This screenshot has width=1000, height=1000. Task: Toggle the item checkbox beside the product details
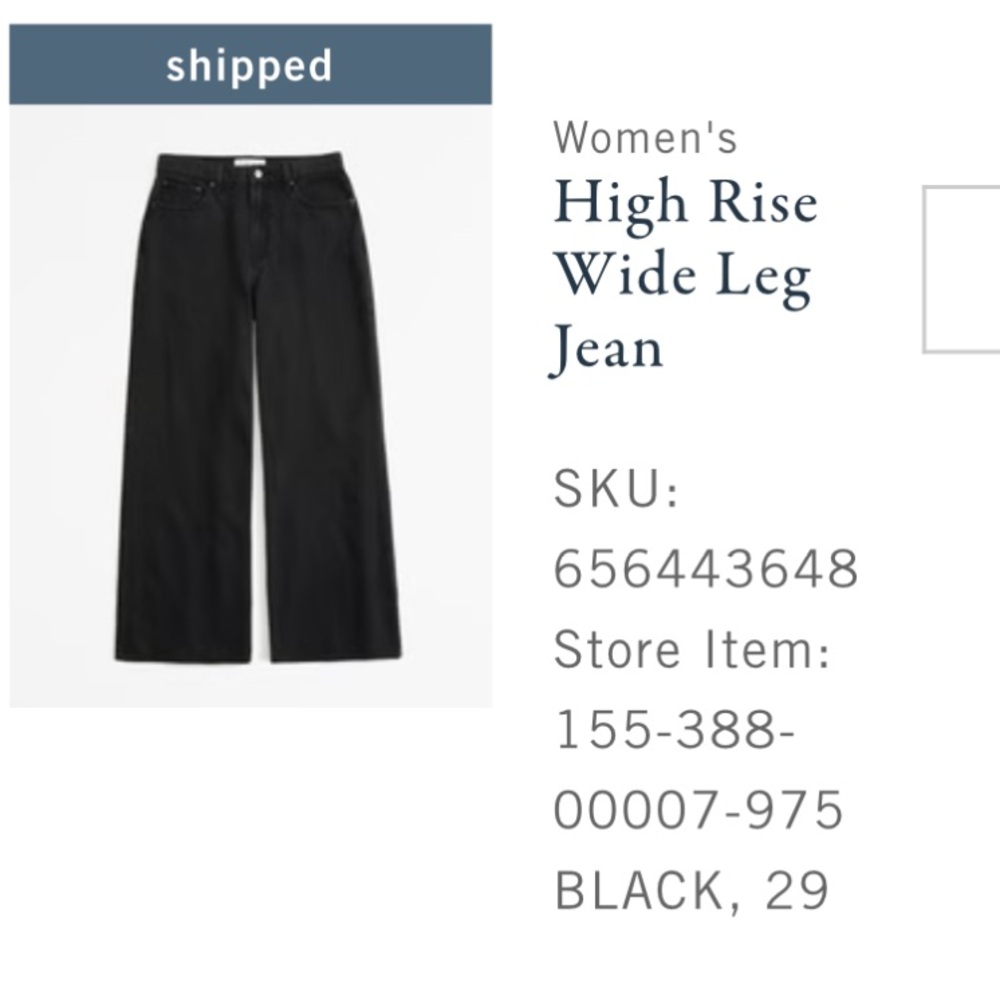(962, 270)
